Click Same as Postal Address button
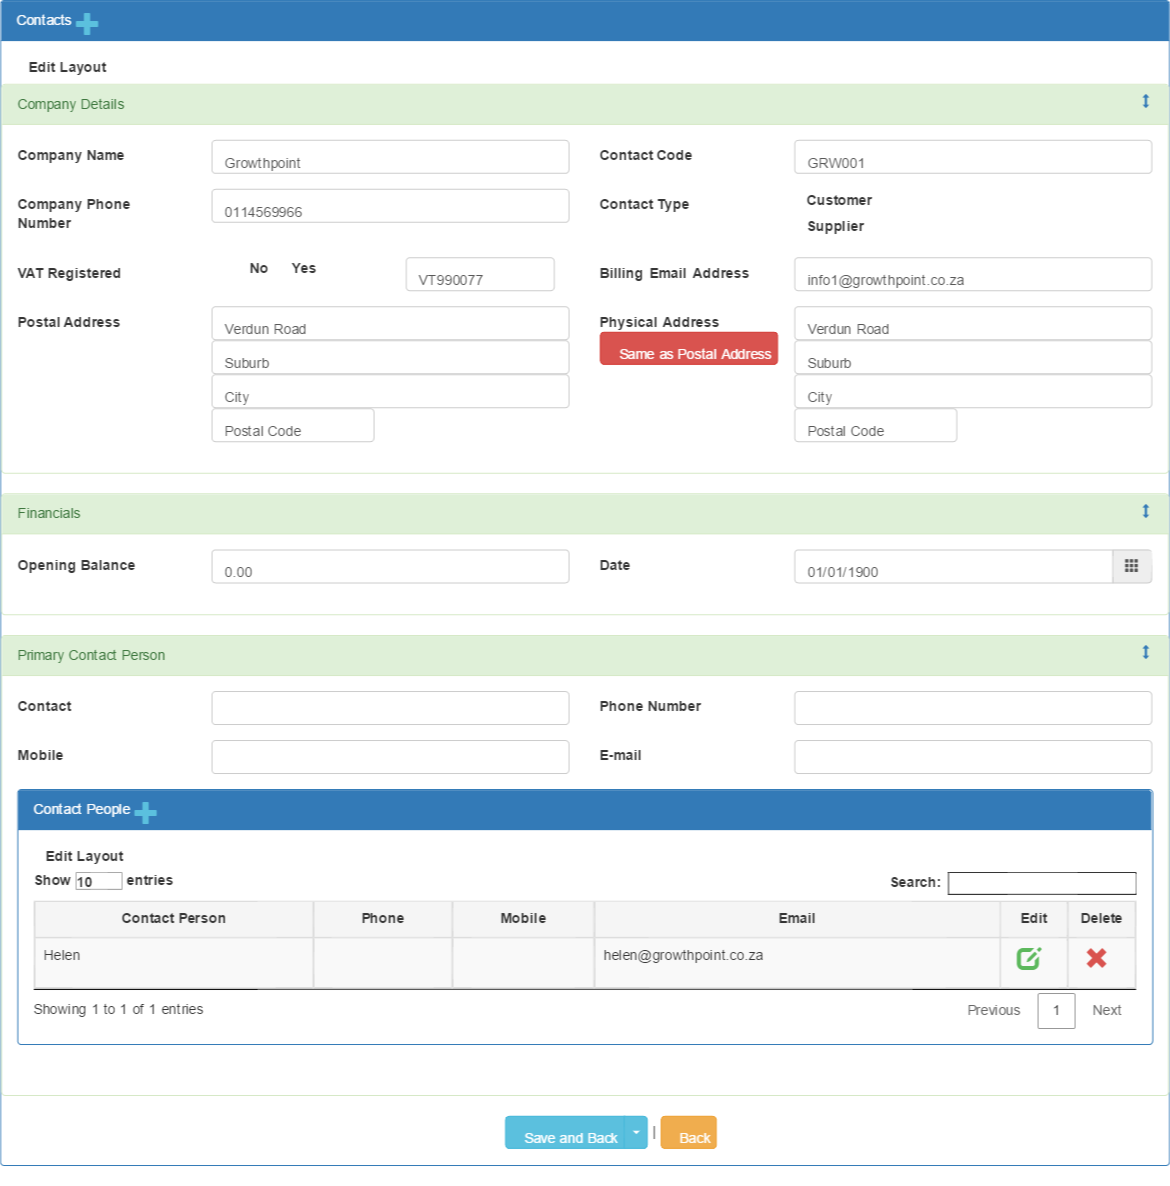Image resolution: width=1170 pixels, height=1186 pixels. pyautogui.click(x=688, y=349)
